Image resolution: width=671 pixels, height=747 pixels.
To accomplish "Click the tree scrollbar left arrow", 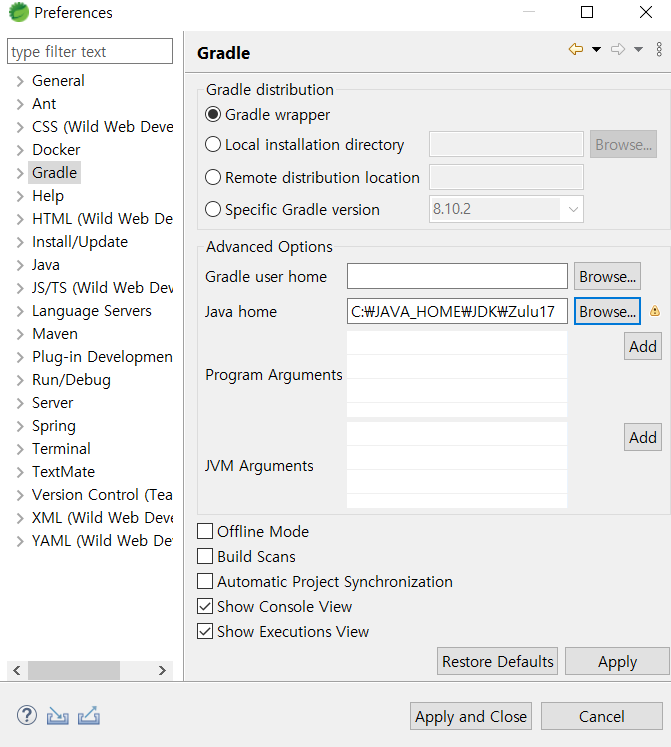I will pos(17,670).
